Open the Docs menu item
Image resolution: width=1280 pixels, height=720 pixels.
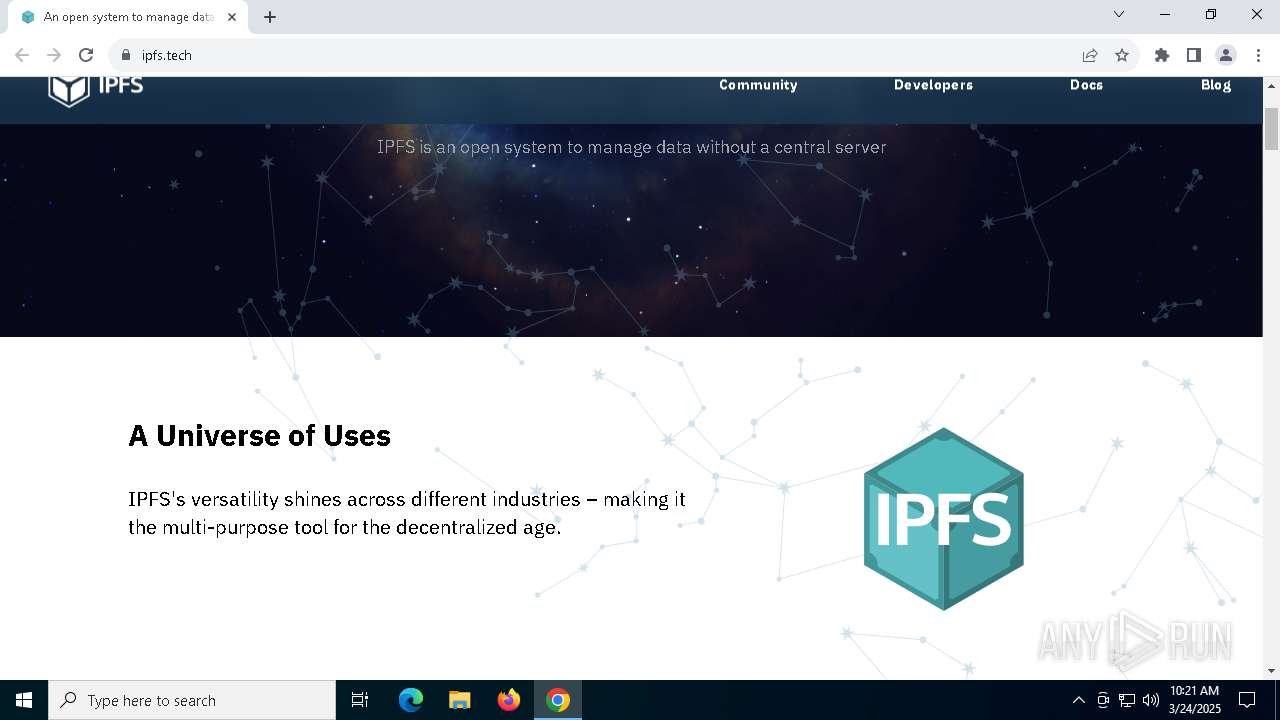pos(1086,85)
